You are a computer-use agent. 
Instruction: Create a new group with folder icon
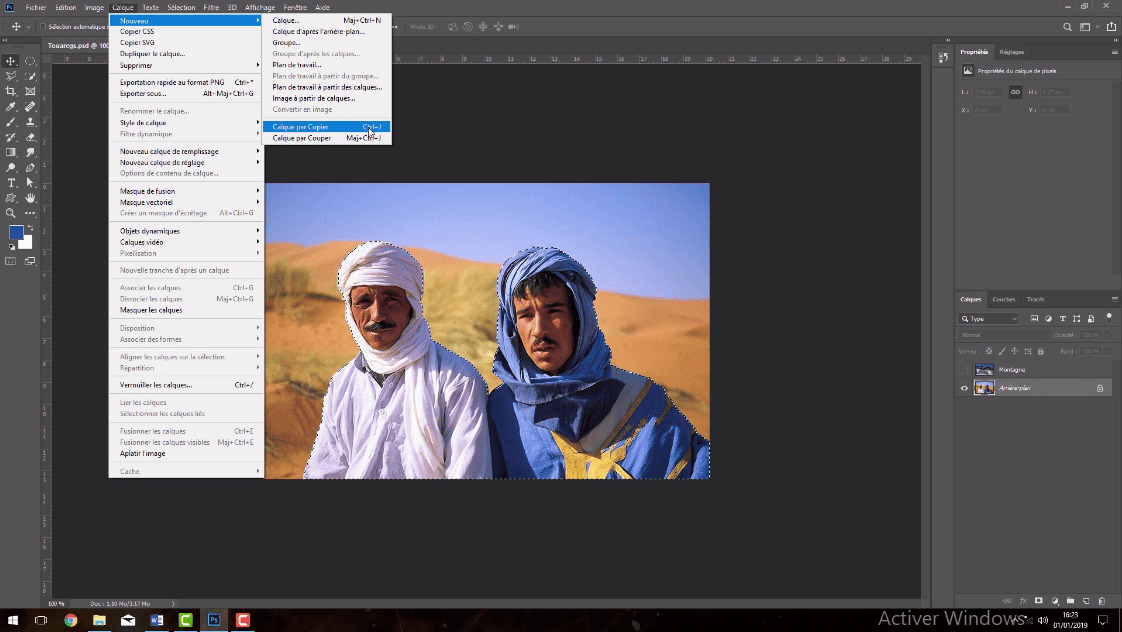tap(1070, 600)
